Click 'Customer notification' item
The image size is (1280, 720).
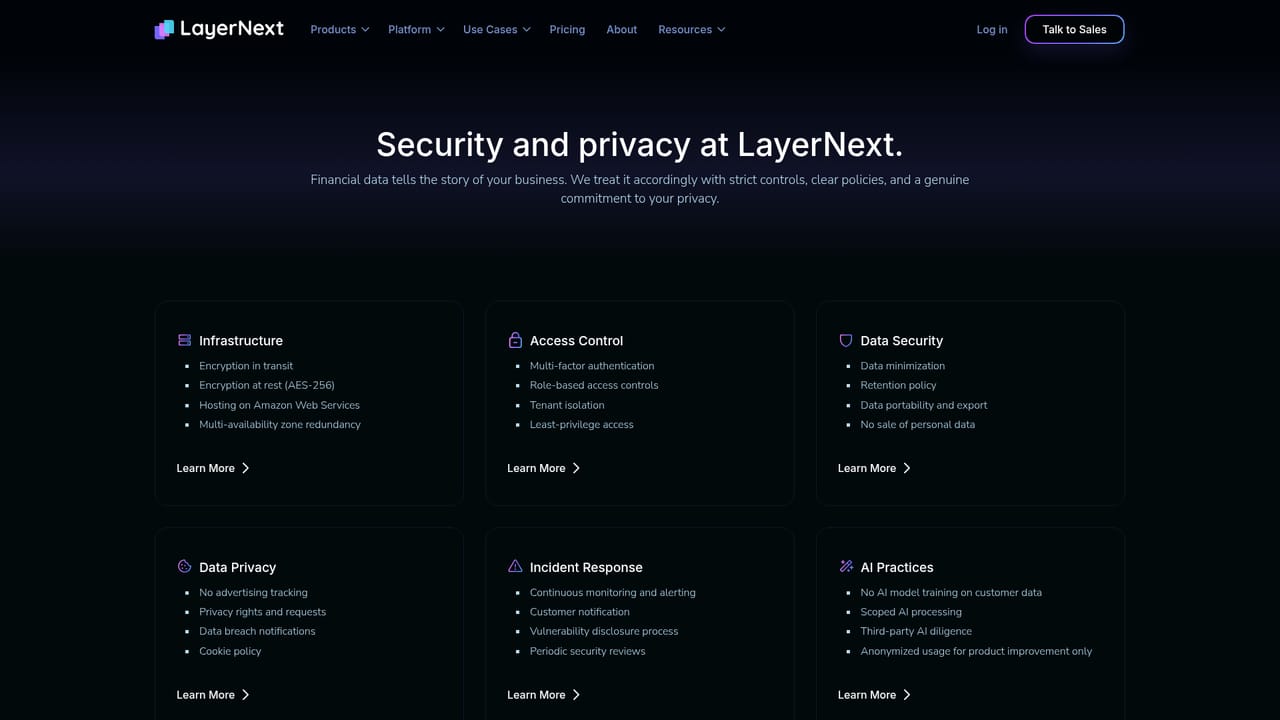(580, 612)
